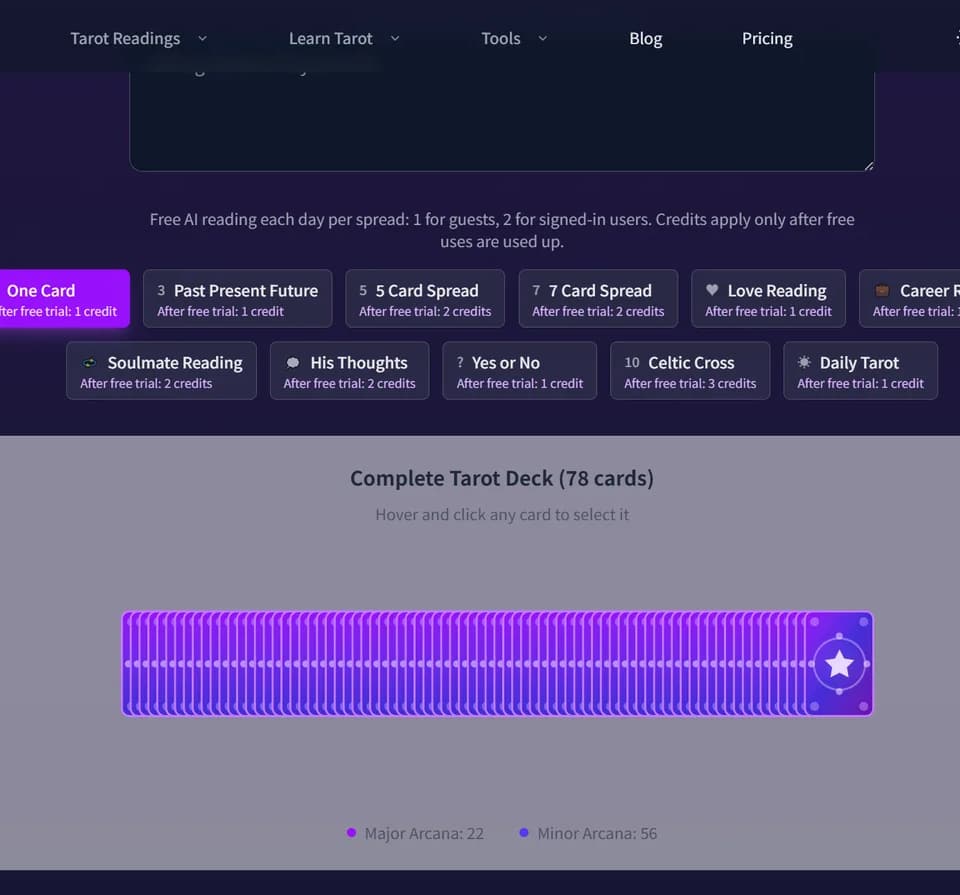Click the Minor Arcana blue legend dot
Image resolution: width=960 pixels, height=895 pixels.
pos(524,833)
